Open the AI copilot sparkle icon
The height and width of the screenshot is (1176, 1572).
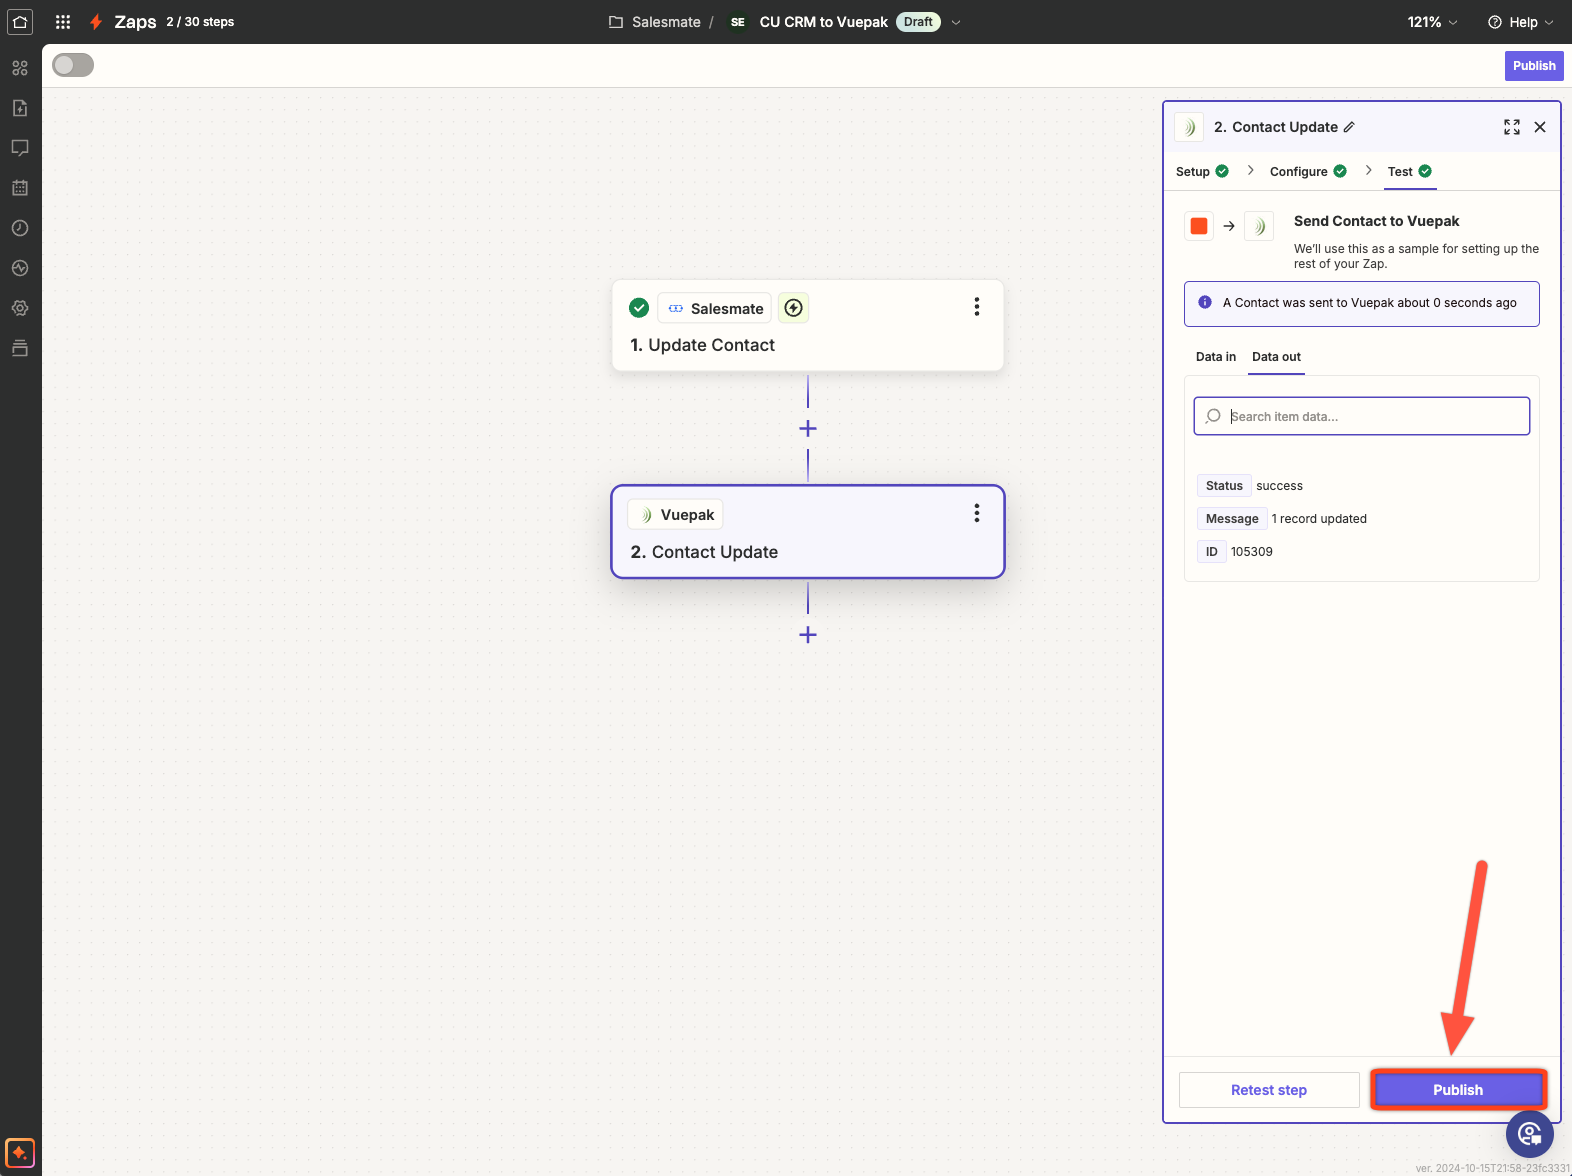pyautogui.click(x=20, y=1153)
